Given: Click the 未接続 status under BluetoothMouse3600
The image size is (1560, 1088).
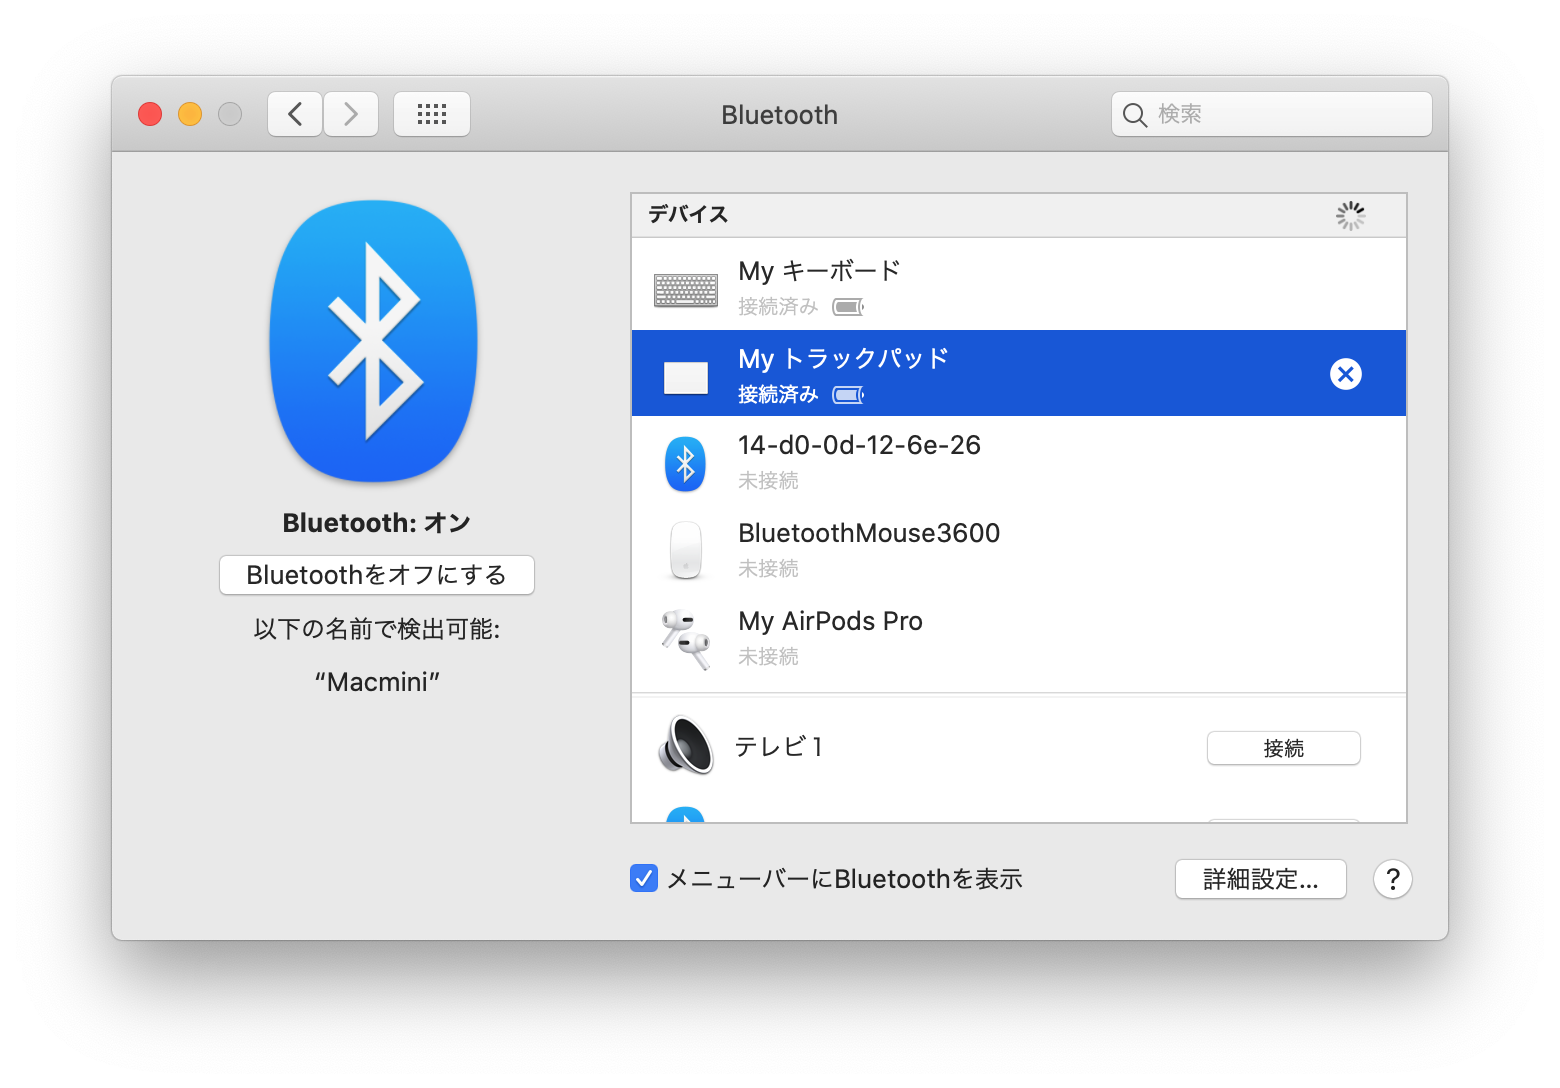Looking at the screenshot, I should (x=768, y=569).
